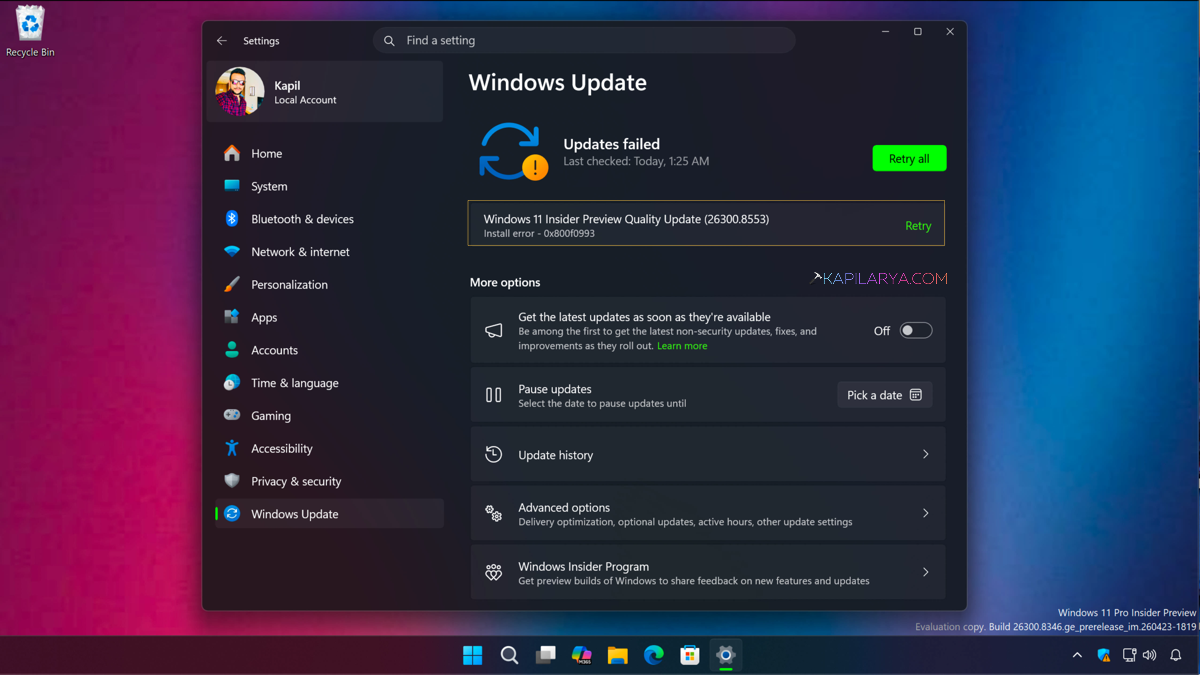Click the search magnifier icon in Settings
The height and width of the screenshot is (675, 1200).
tap(389, 41)
